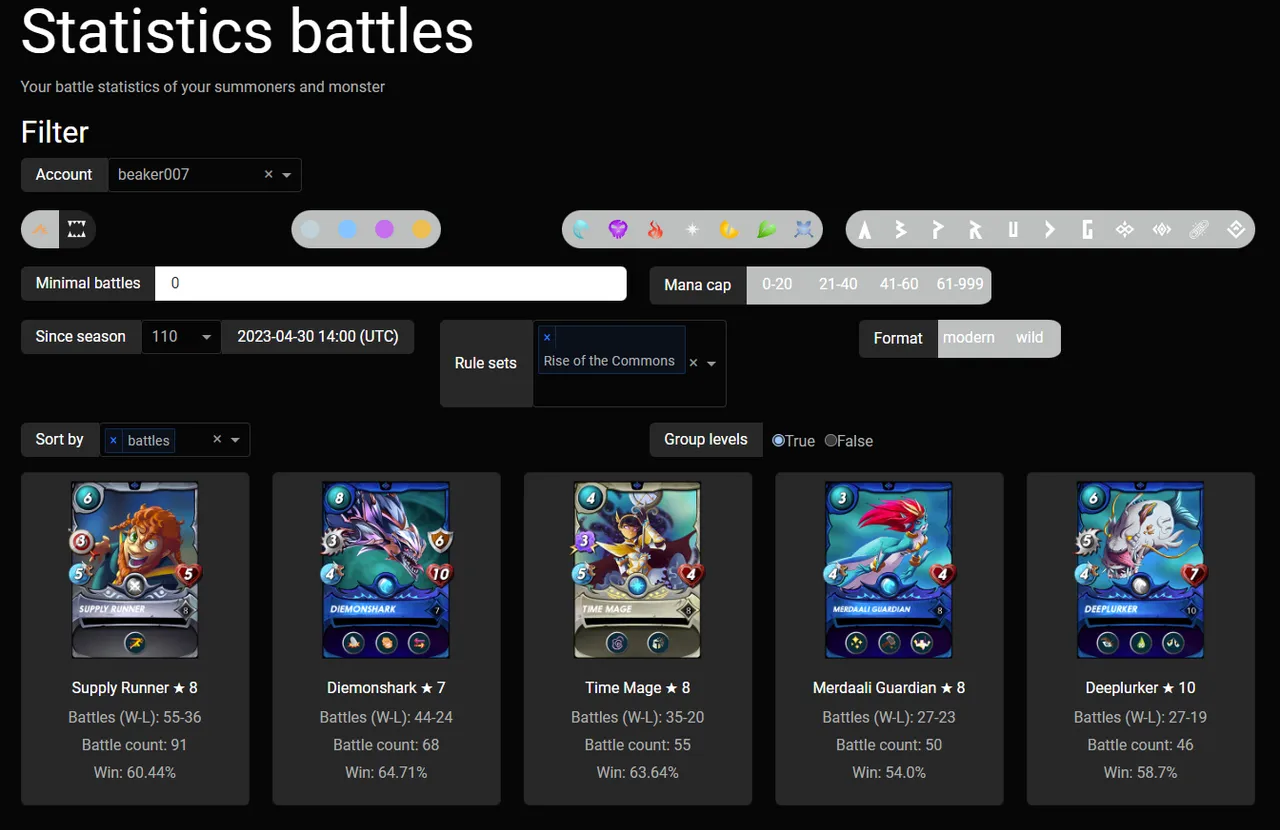
Task: Click the 'Time Mage ★ 8' title
Action: click(x=638, y=688)
